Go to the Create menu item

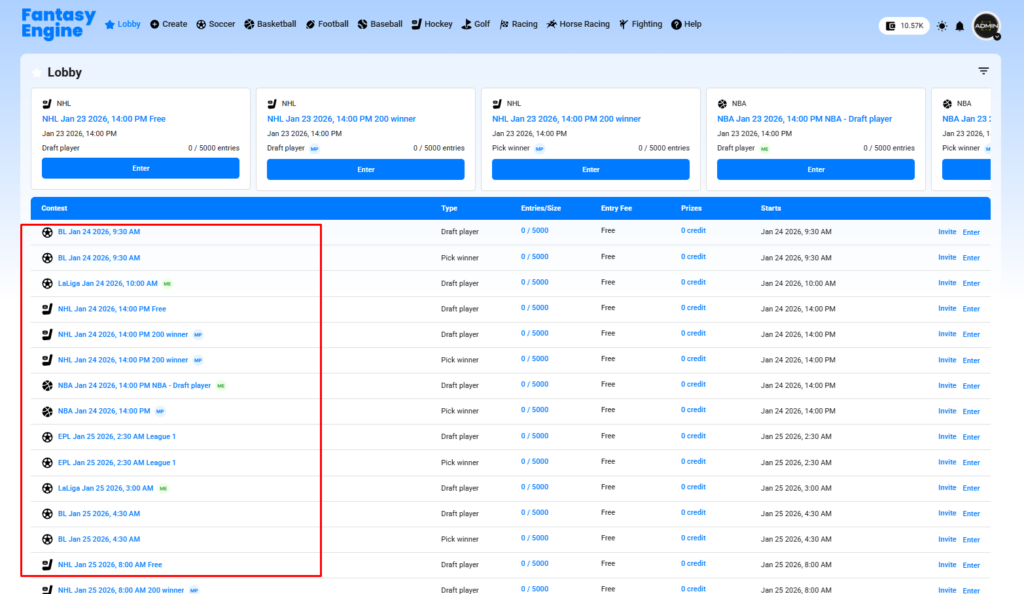(168, 24)
